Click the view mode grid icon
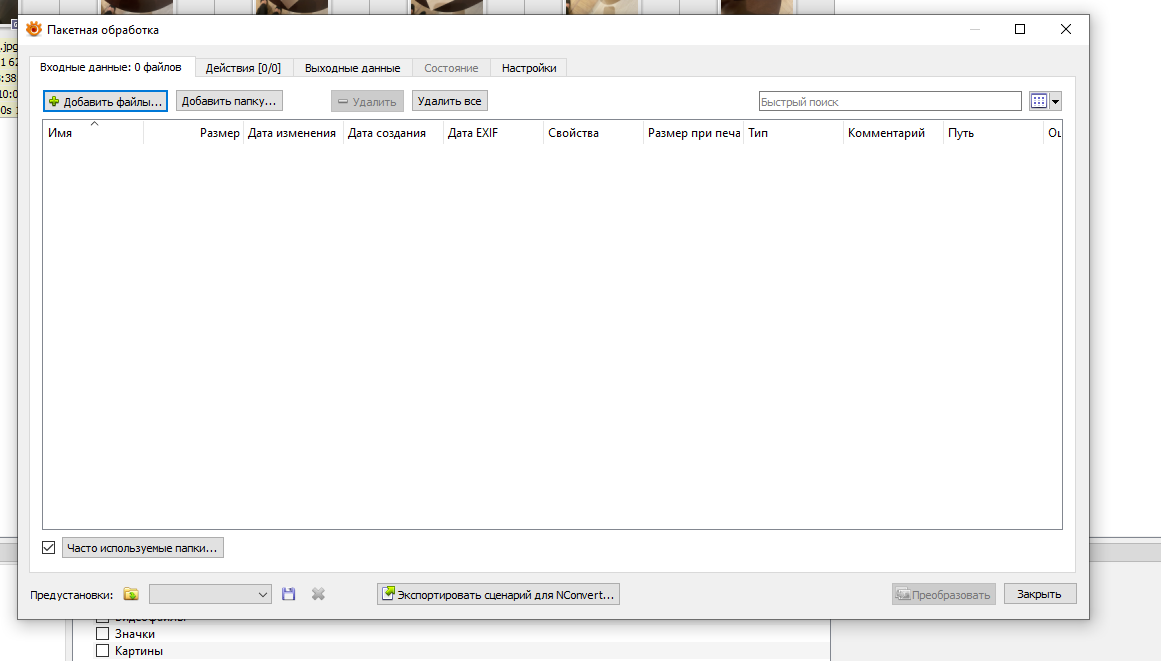The height and width of the screenshot is (661, 1161). 1038,101
